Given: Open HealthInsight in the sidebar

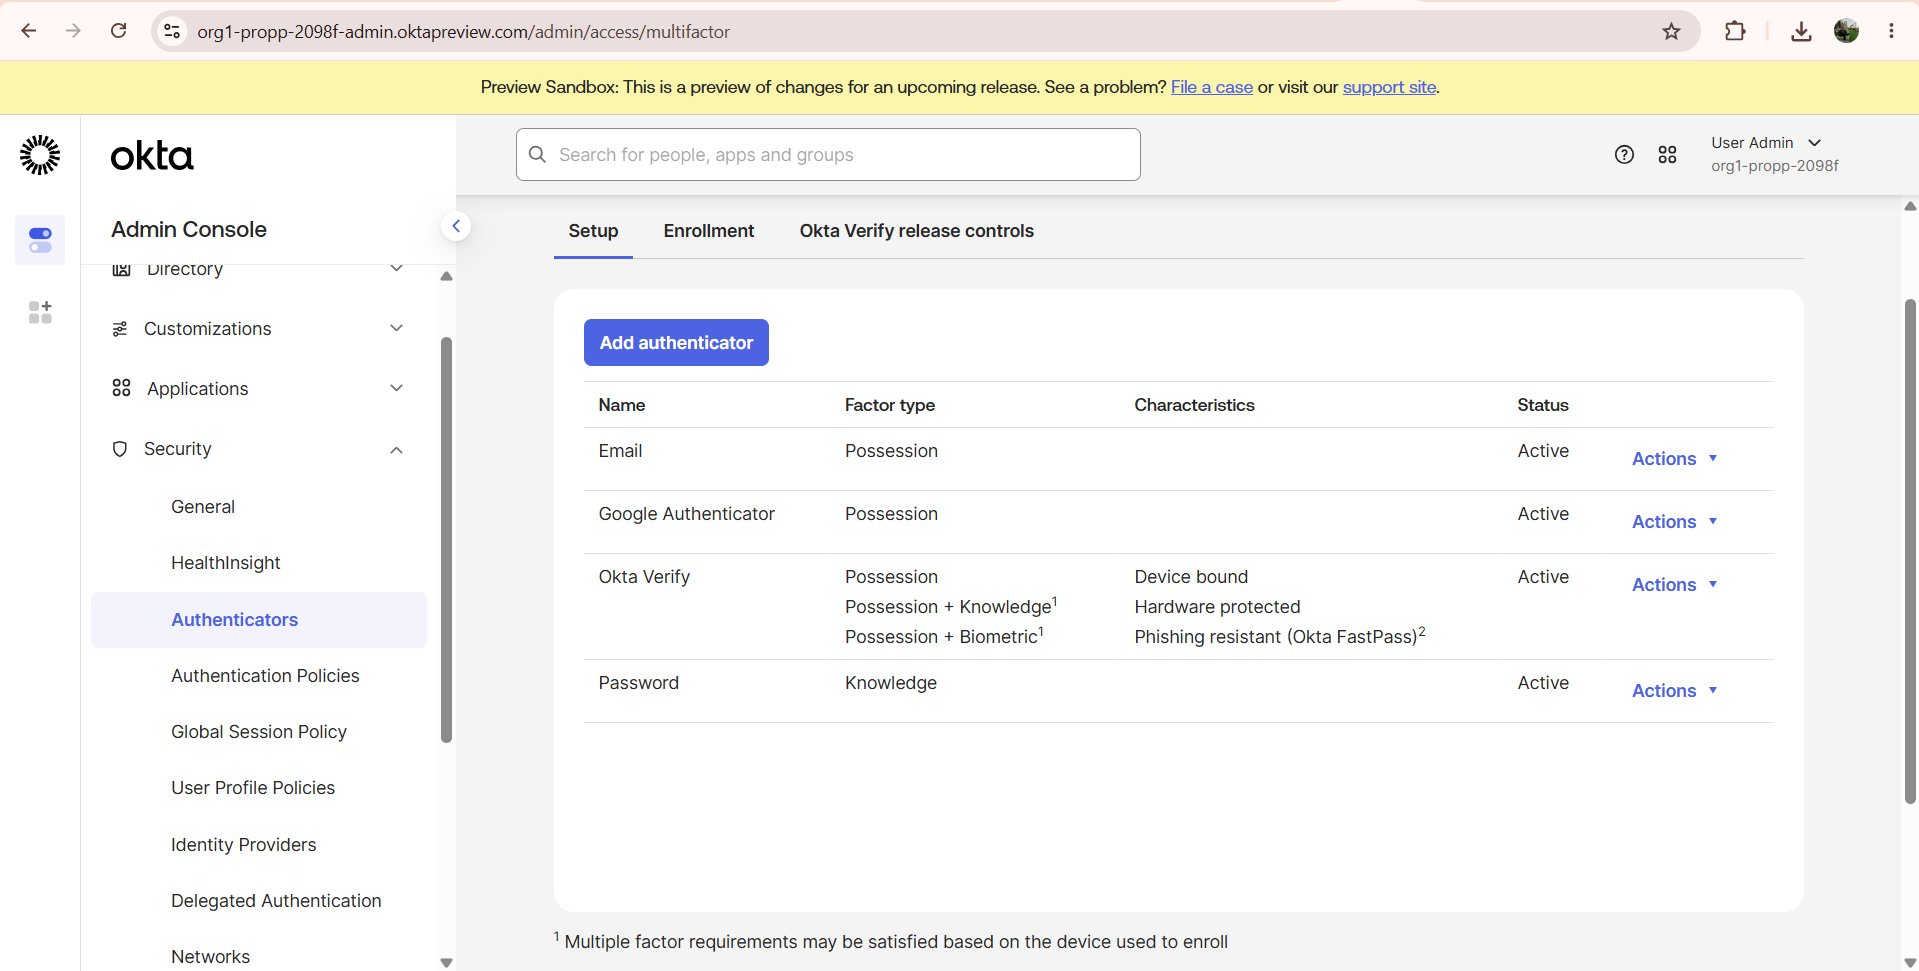Looking at the screenshot, I should click(225, 563).
